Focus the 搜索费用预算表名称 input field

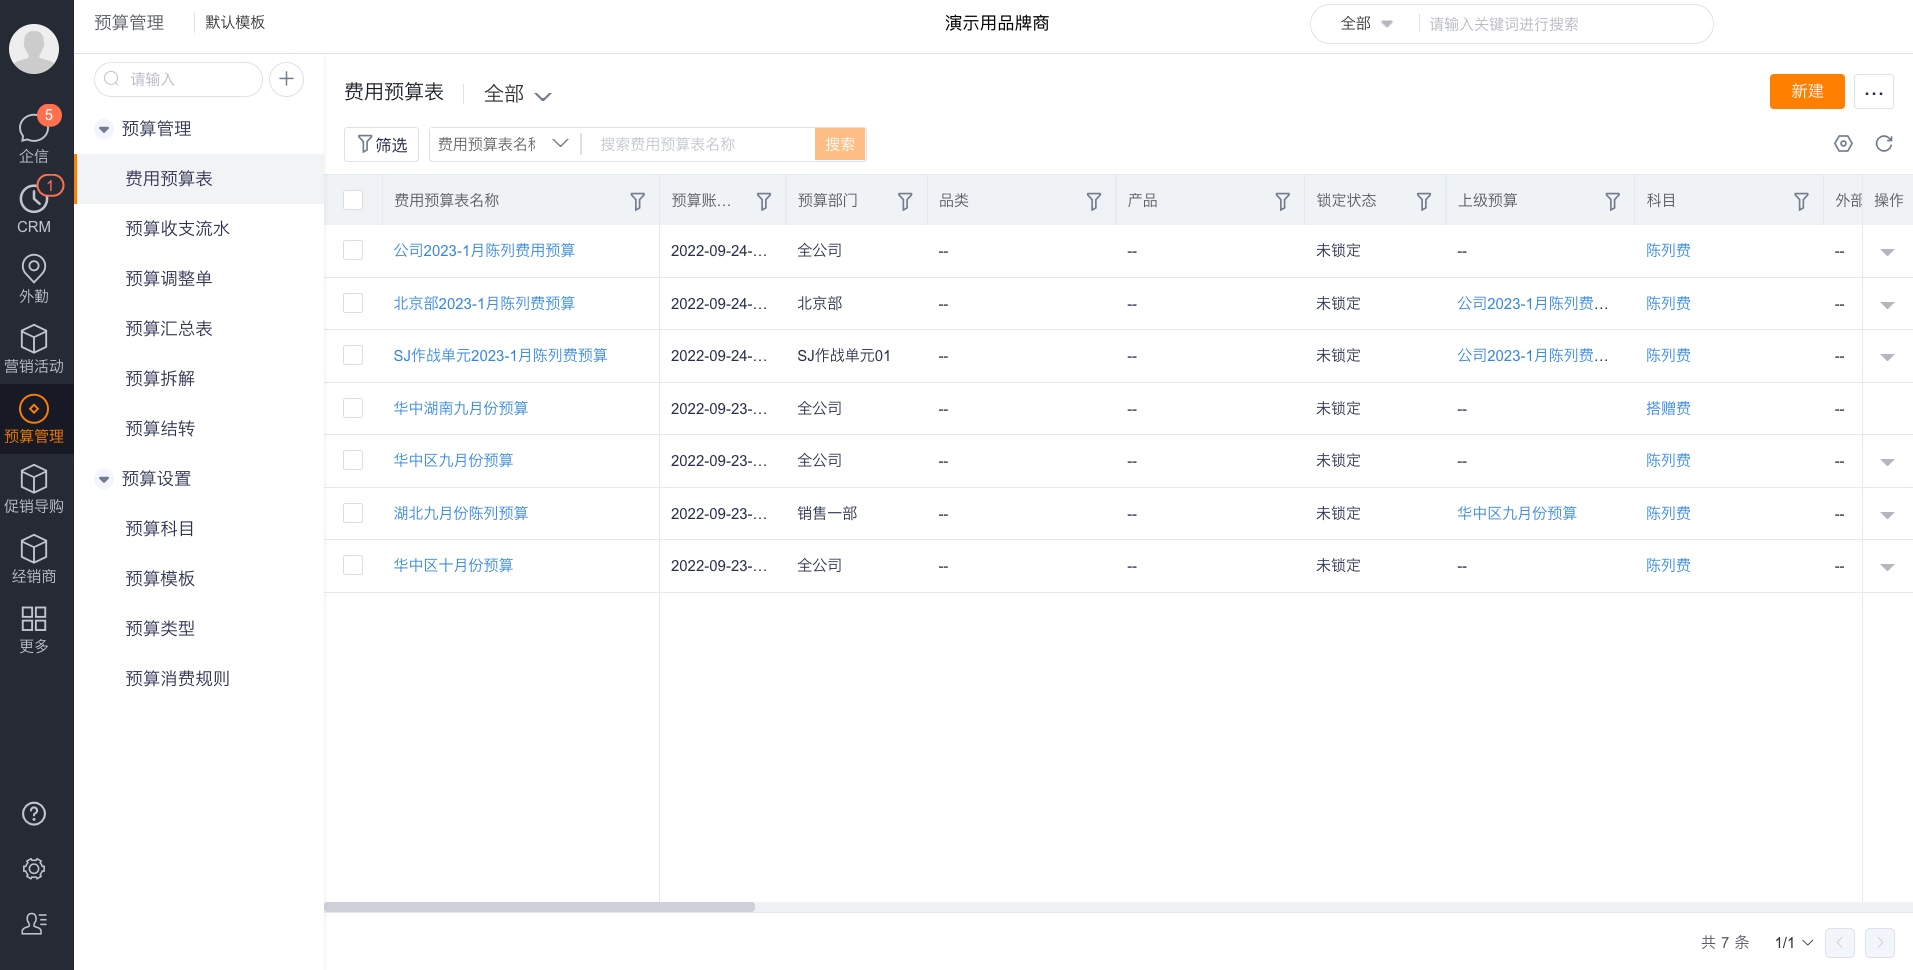point(700,144)
